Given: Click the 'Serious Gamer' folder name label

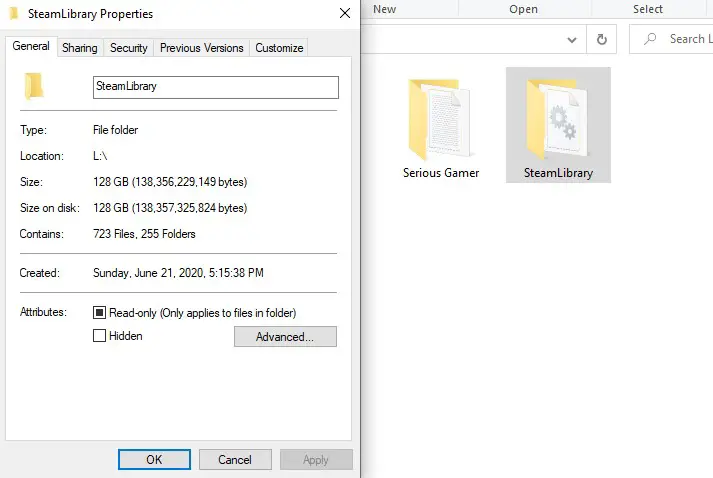Looking at the screenshot, I should 441,173.
